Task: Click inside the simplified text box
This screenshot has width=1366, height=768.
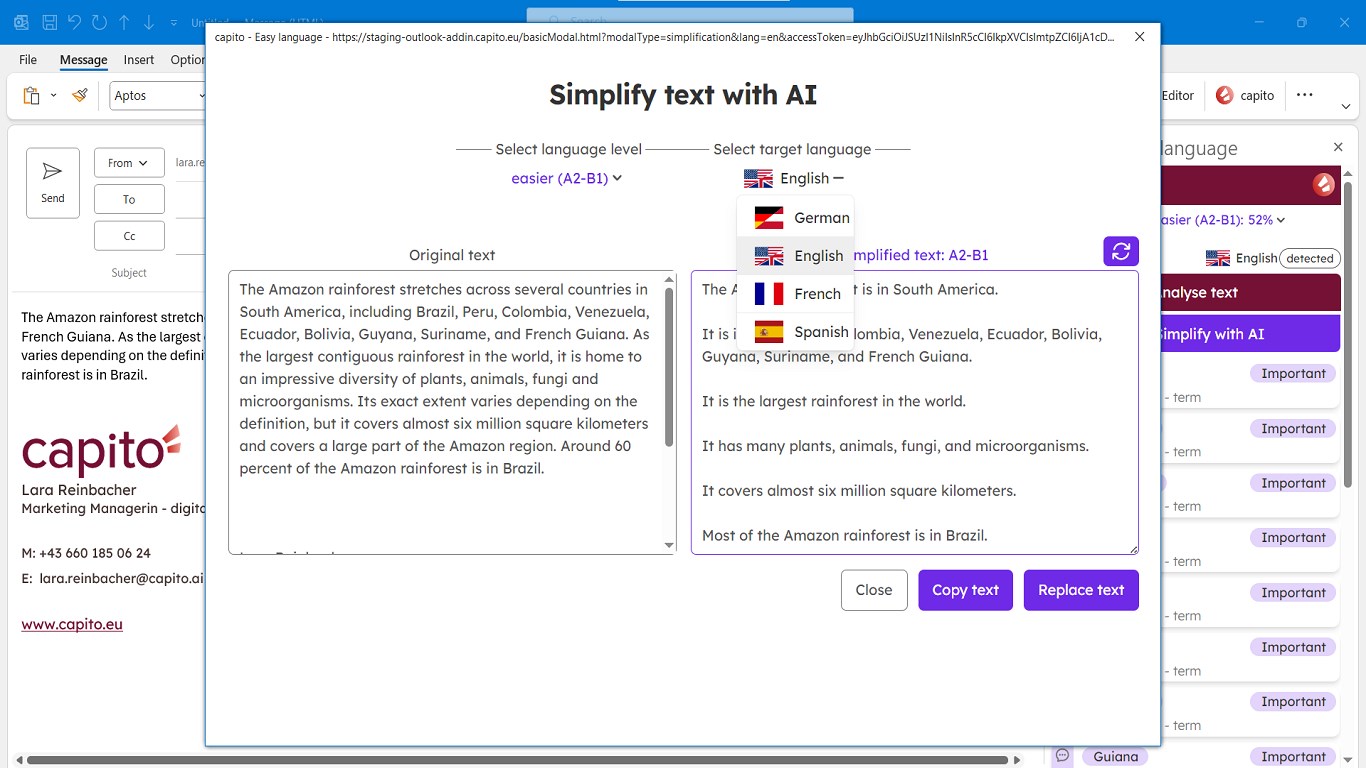Action: click(x=914, y=412)
